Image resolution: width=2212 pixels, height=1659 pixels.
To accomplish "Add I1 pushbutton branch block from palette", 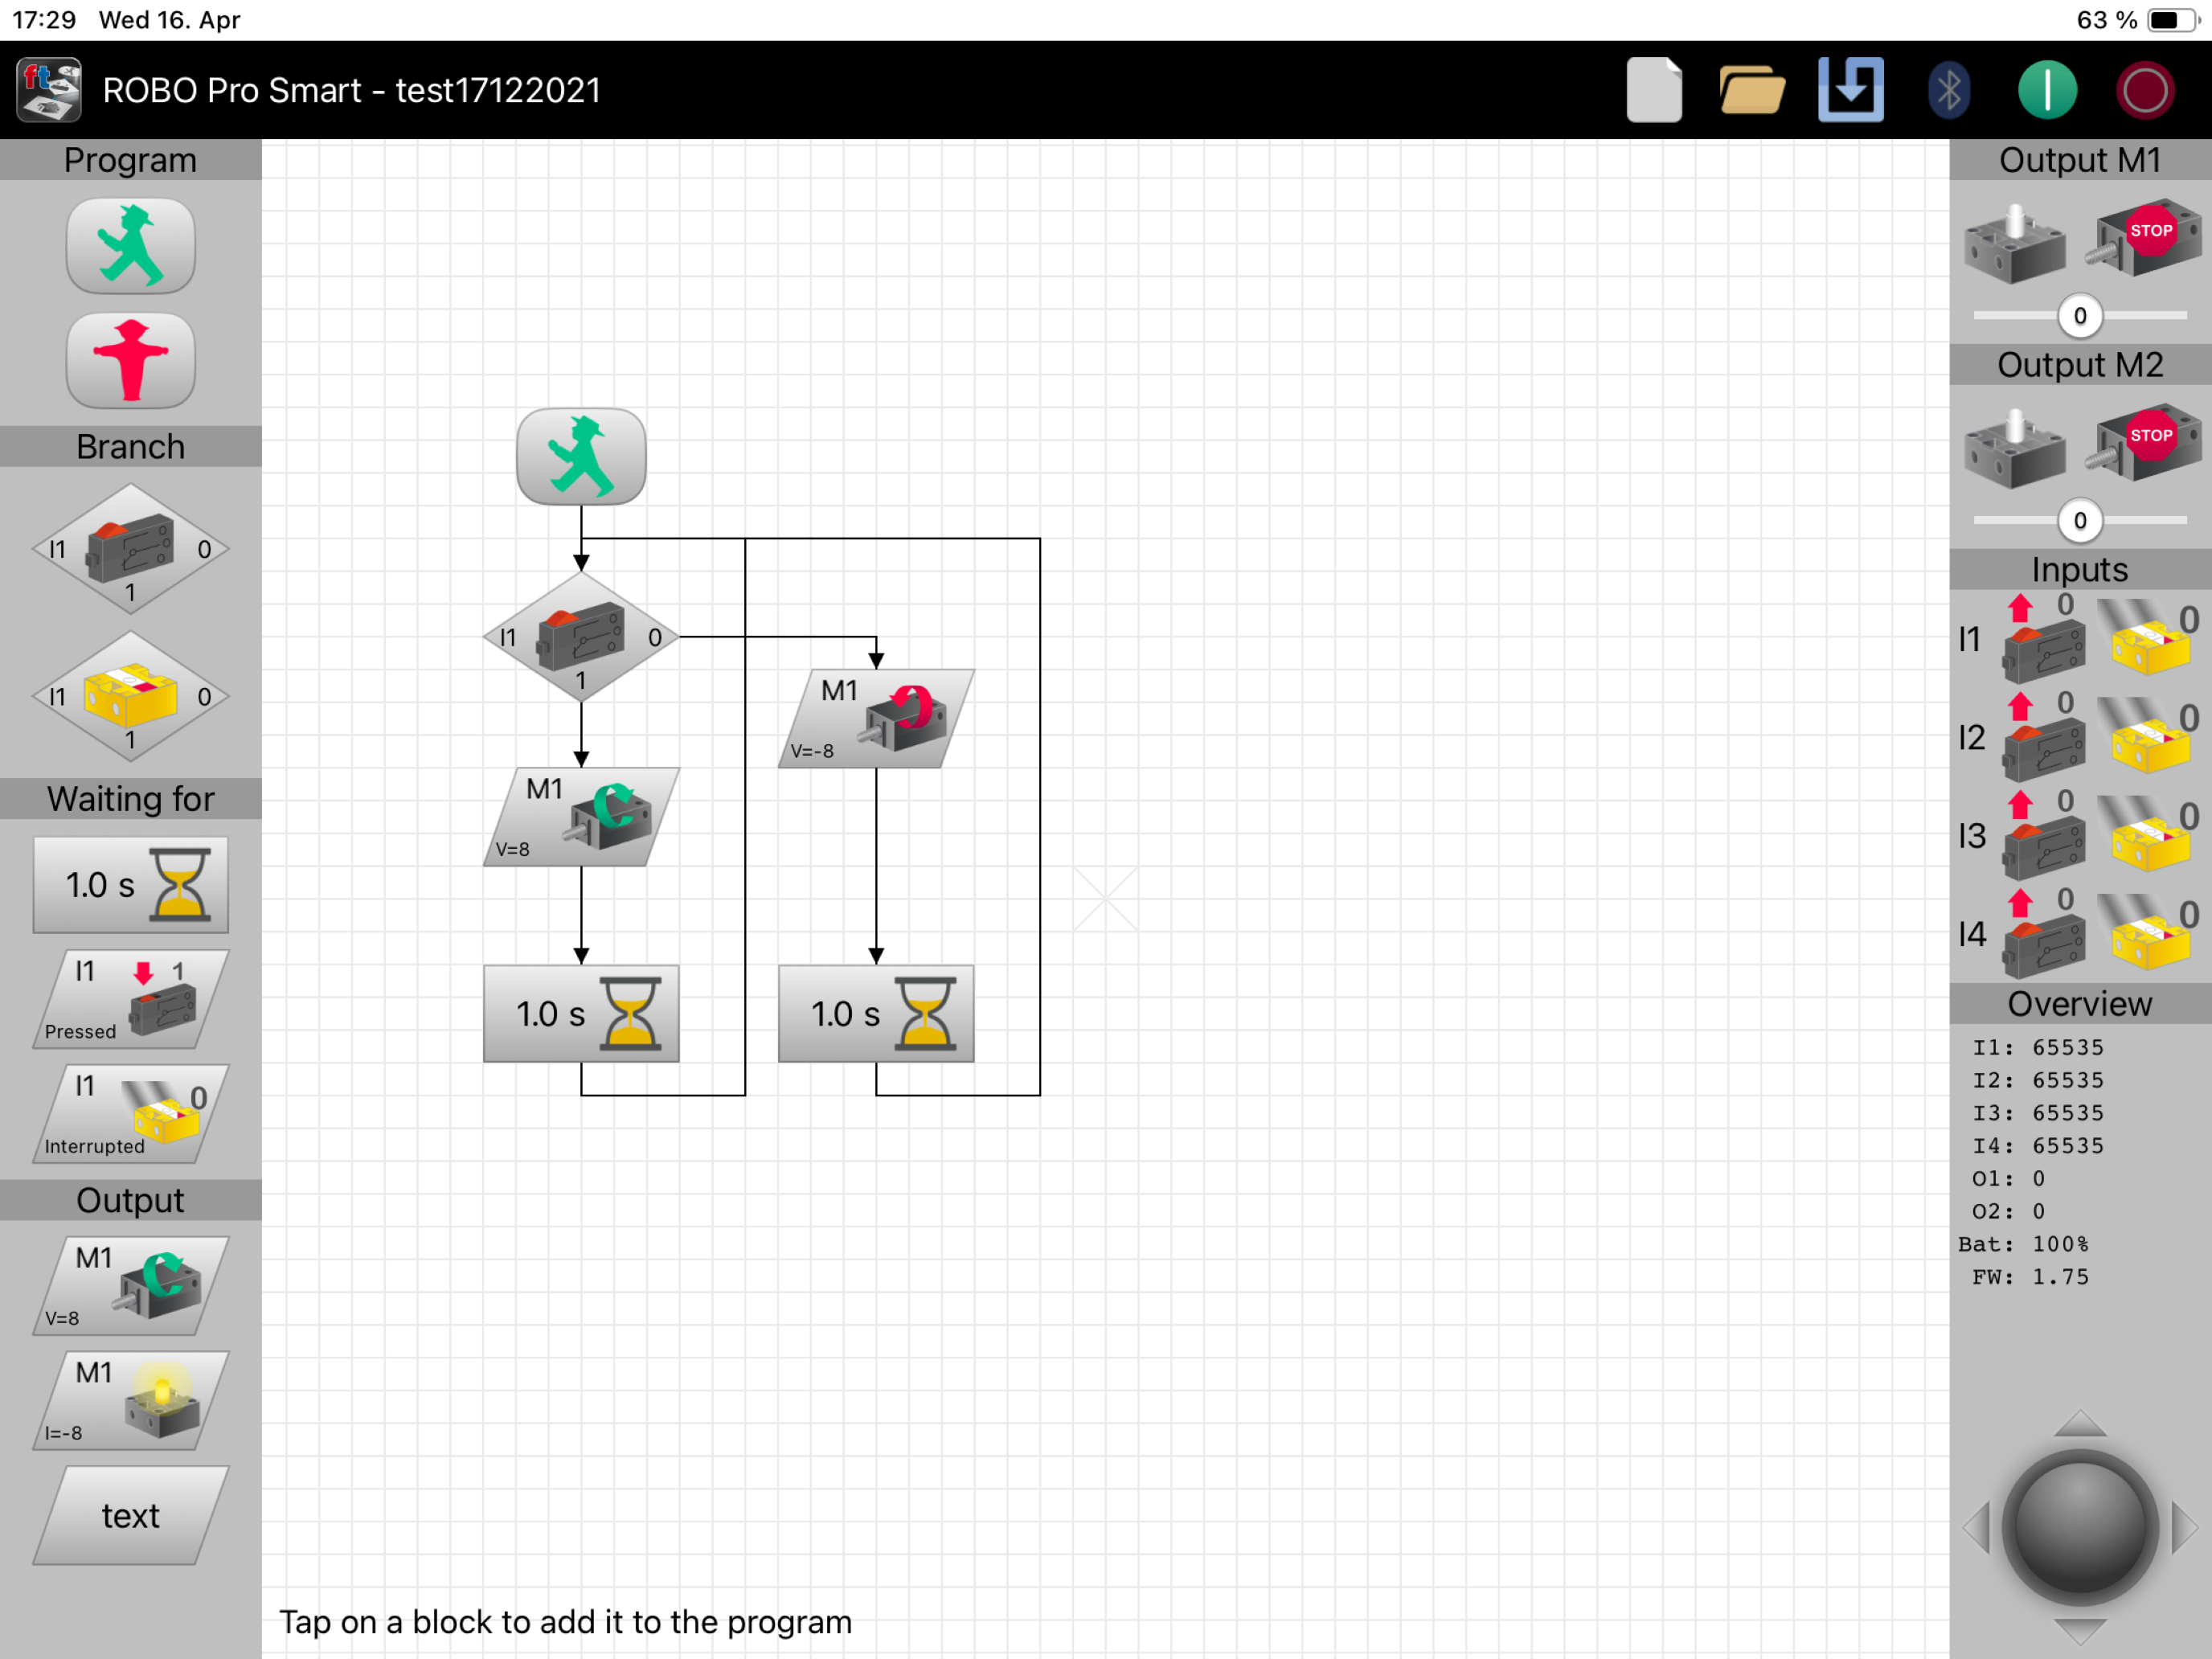I will click(x=131, y=549).
